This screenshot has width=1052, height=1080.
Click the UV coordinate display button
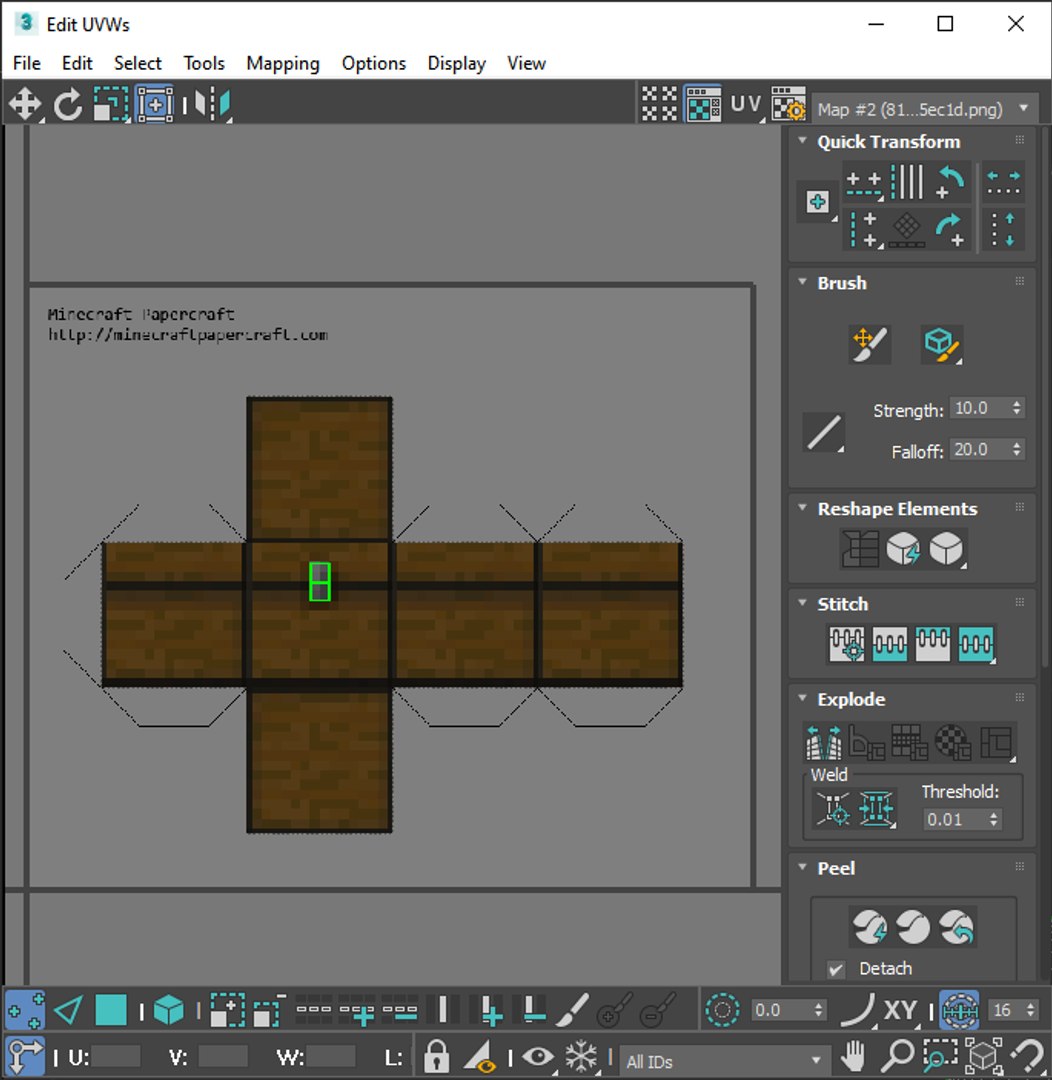click(x=746, y=104)
